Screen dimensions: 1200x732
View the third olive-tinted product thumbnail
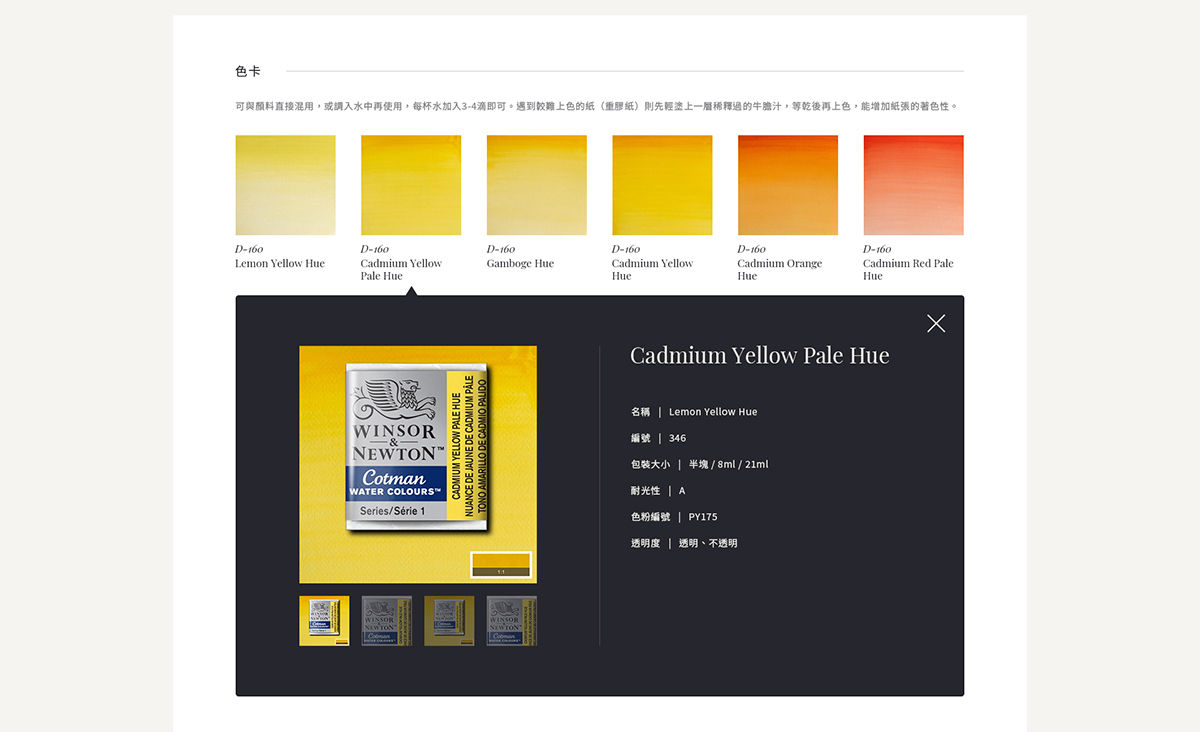coord(449,621)
